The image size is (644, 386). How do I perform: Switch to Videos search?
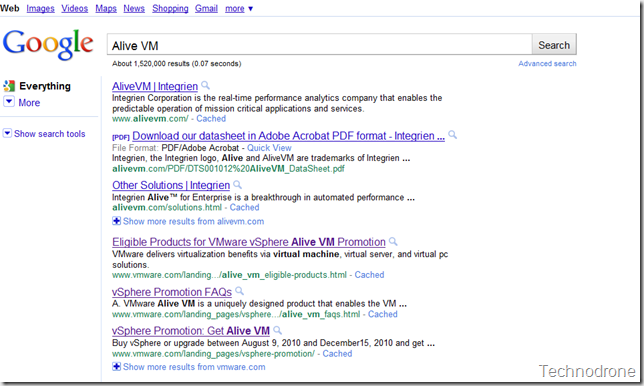75,8
